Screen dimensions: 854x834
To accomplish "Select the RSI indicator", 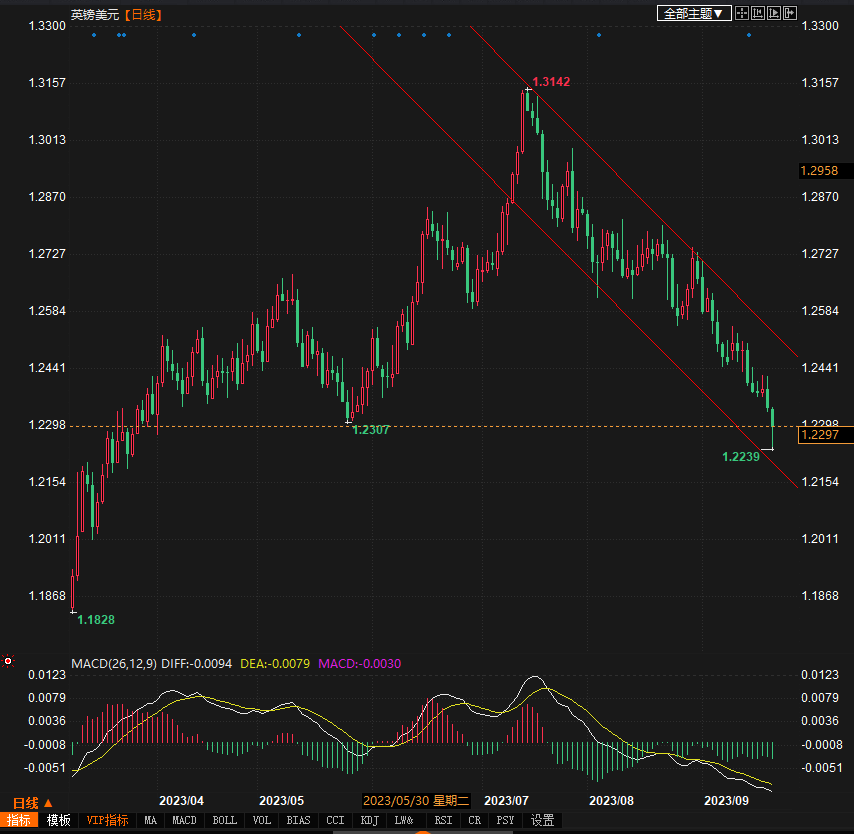I will click(x=443, y=820).
